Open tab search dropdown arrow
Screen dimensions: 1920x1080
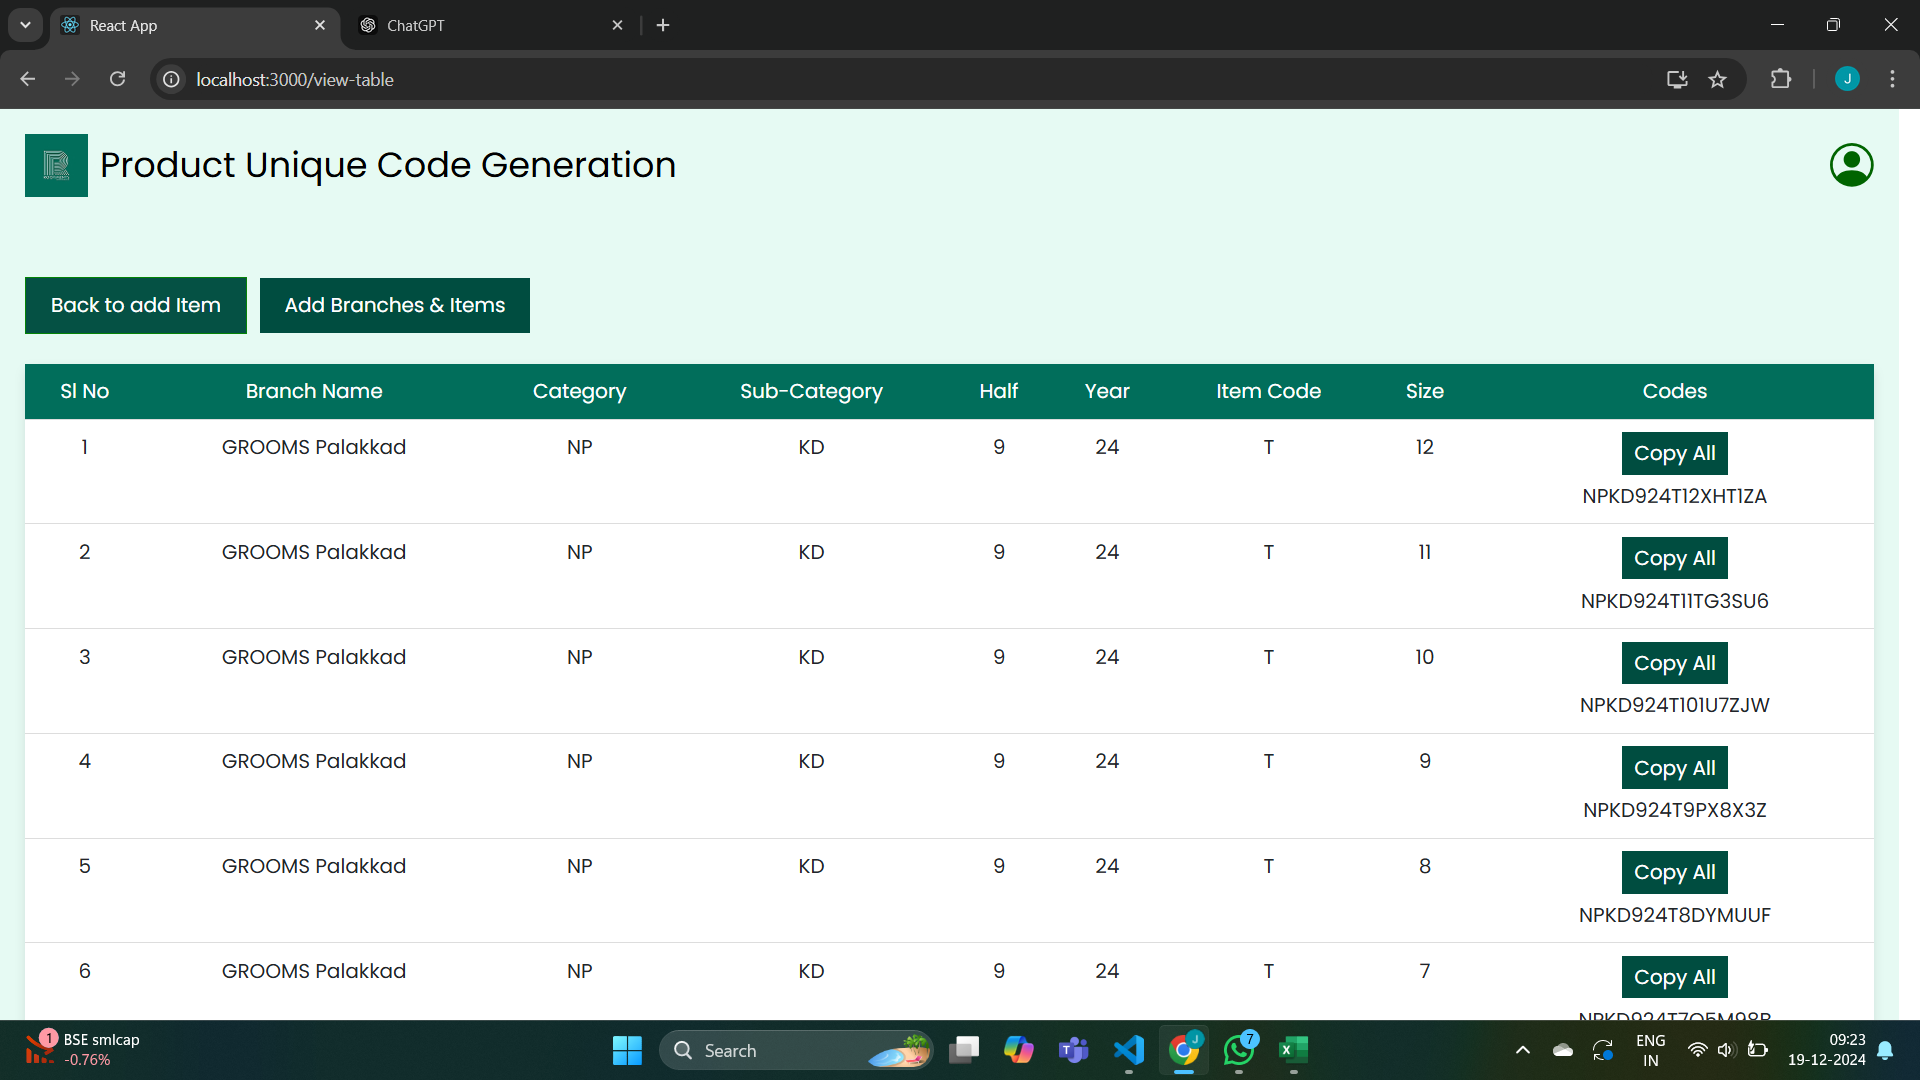(25, 25)
